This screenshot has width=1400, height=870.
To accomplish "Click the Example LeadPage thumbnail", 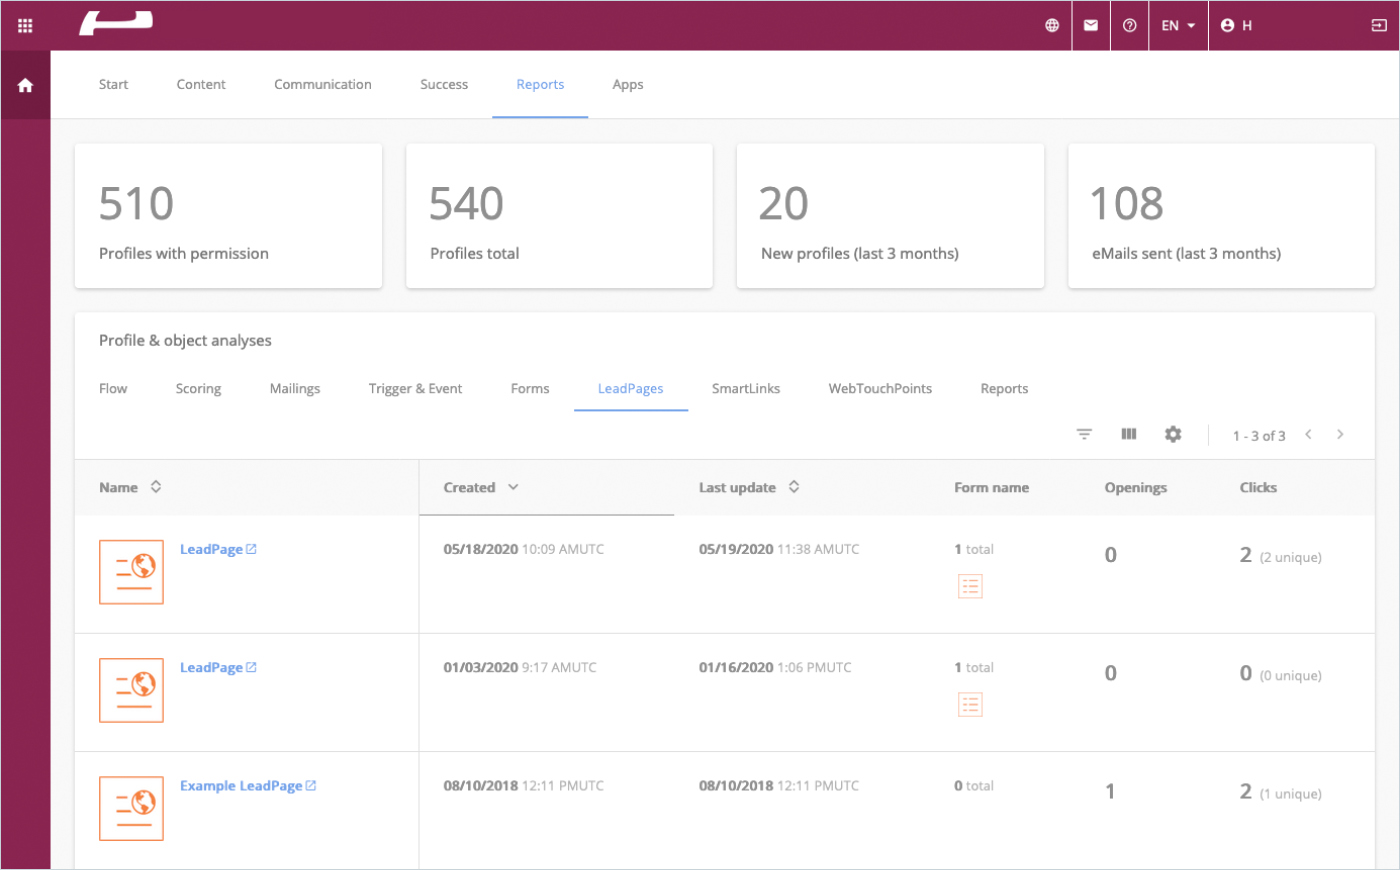I will [x=131, y=808].
